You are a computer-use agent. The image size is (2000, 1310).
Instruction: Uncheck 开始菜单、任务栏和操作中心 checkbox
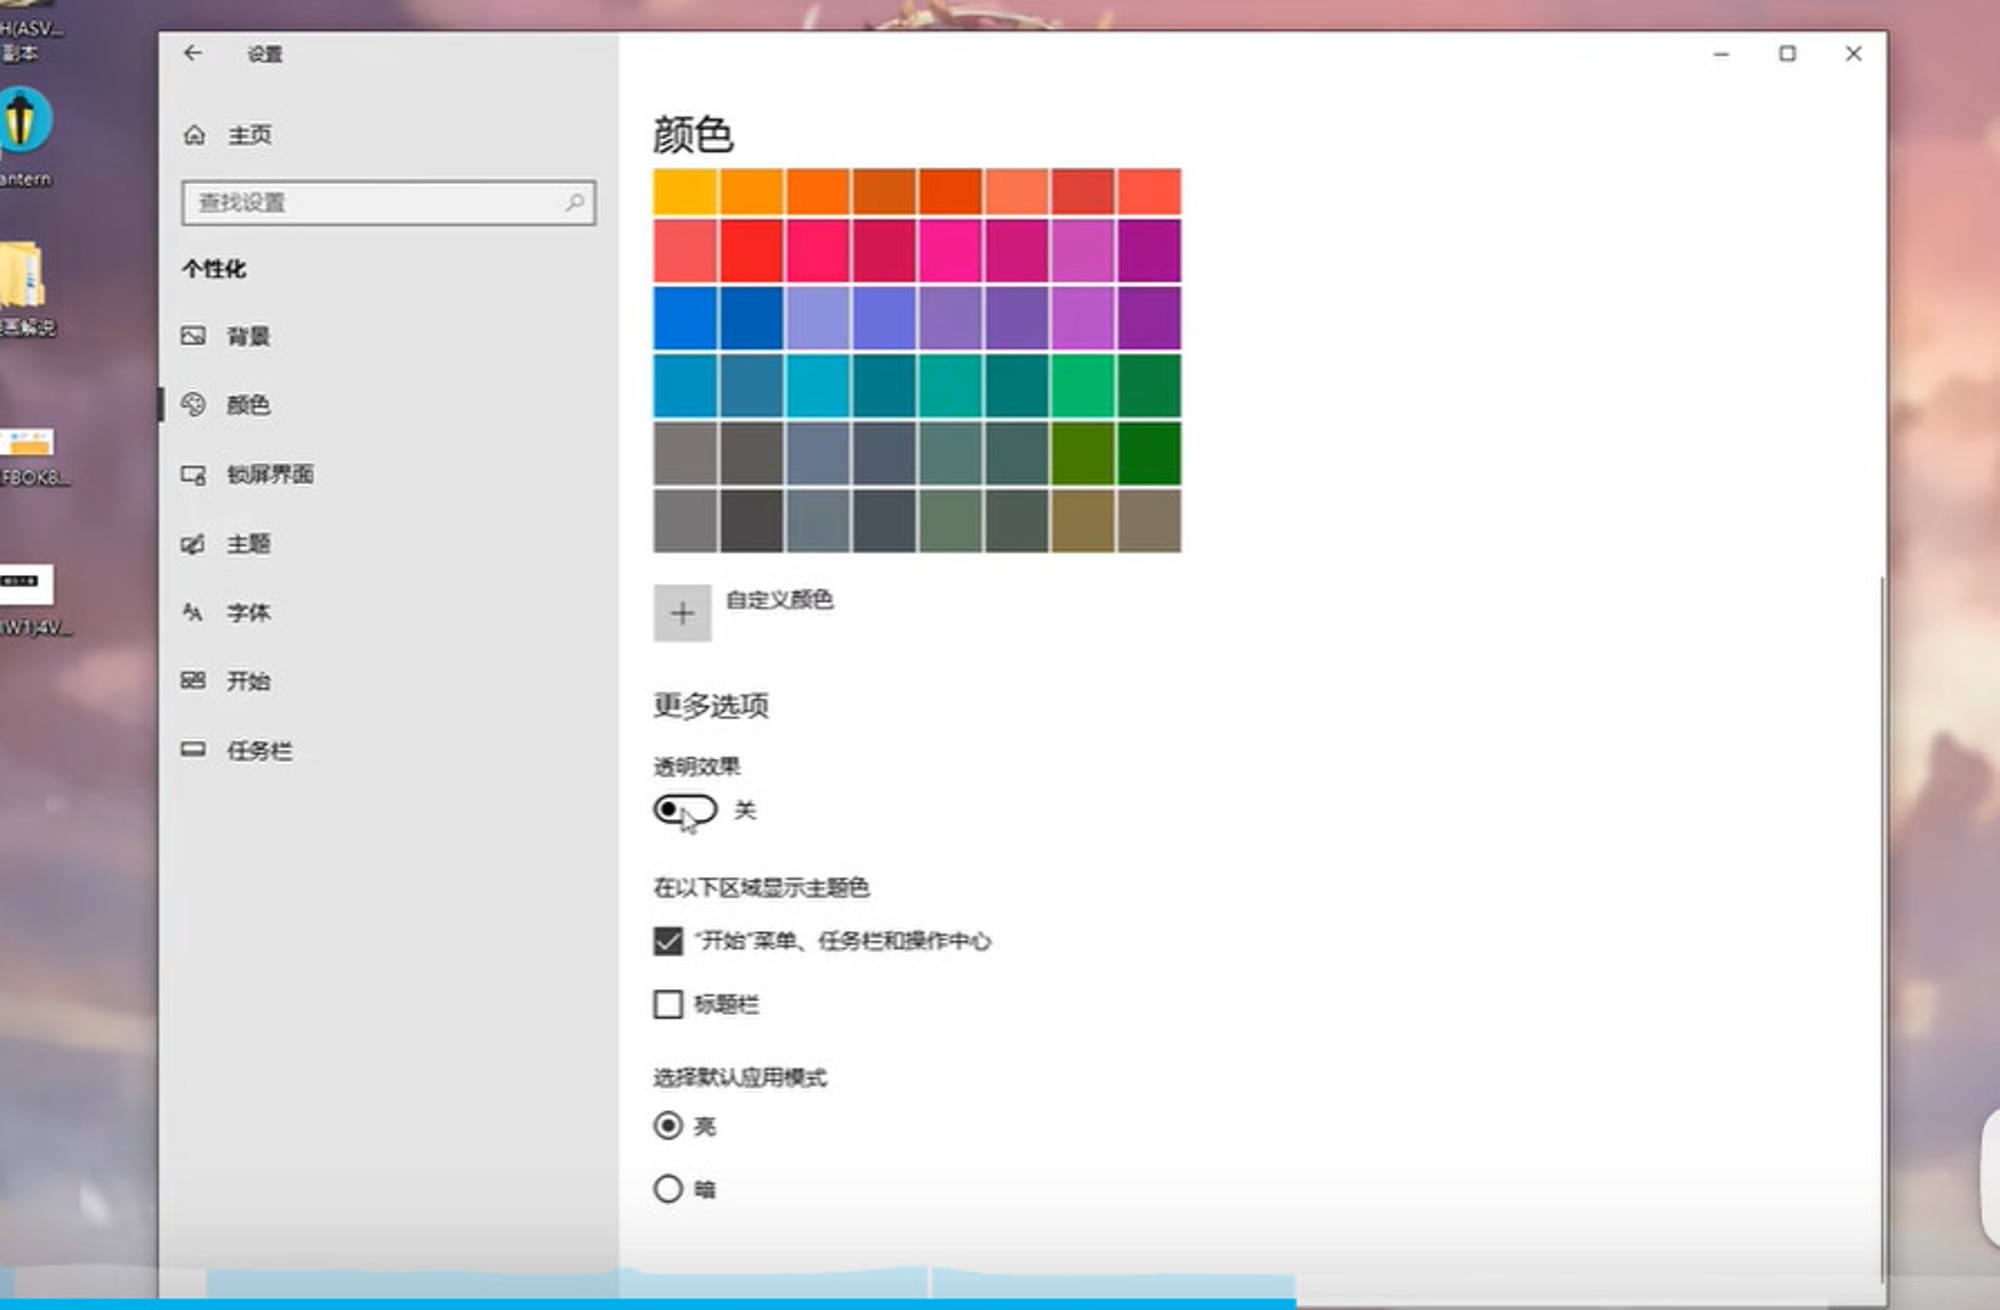pyautogui.click(x=668, y=941)
